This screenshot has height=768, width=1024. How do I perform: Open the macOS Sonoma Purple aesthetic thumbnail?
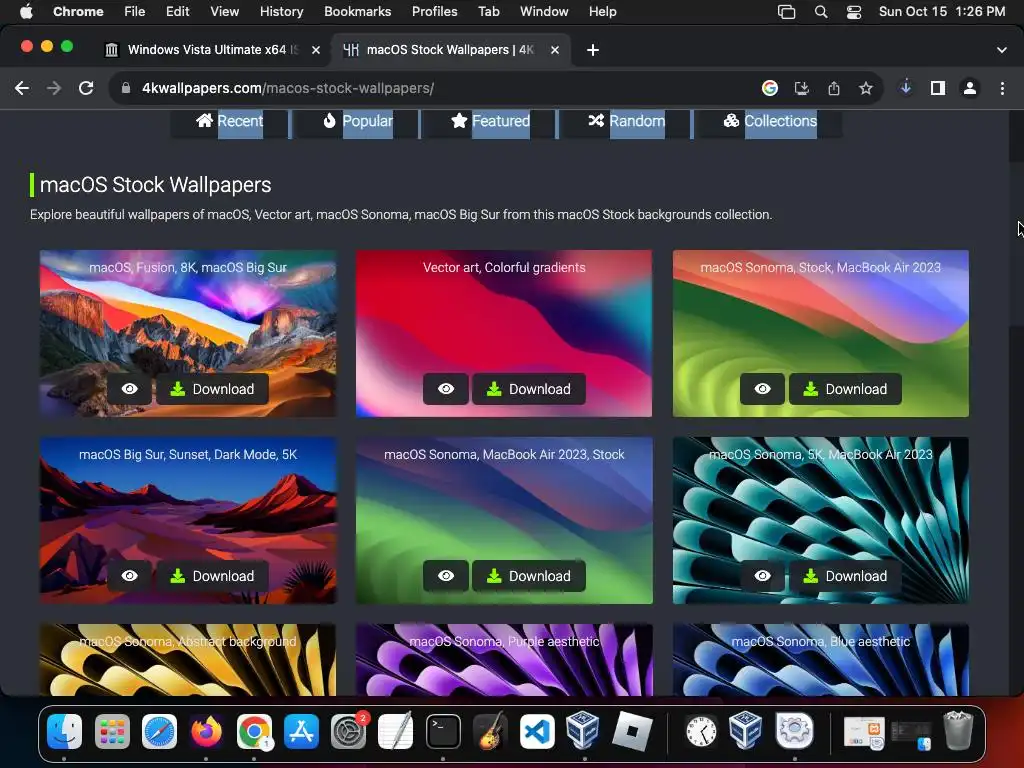(504, 660)
